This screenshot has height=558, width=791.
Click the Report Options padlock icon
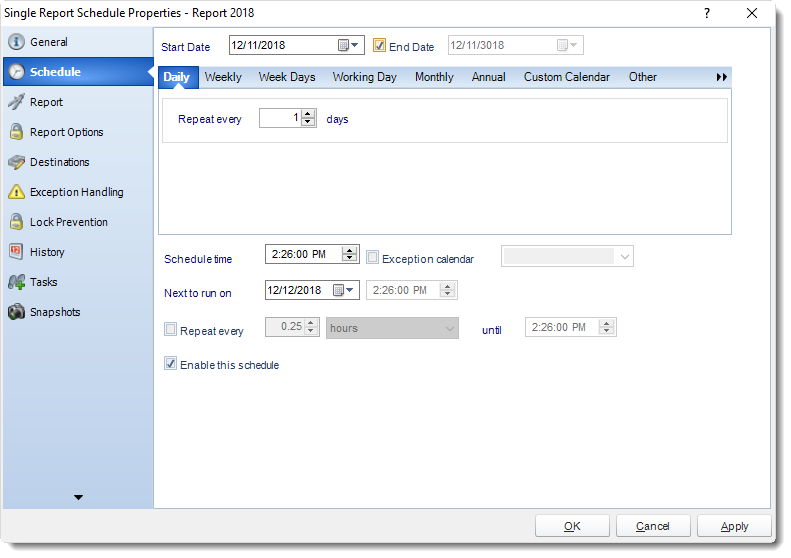(x=16, y=132)
